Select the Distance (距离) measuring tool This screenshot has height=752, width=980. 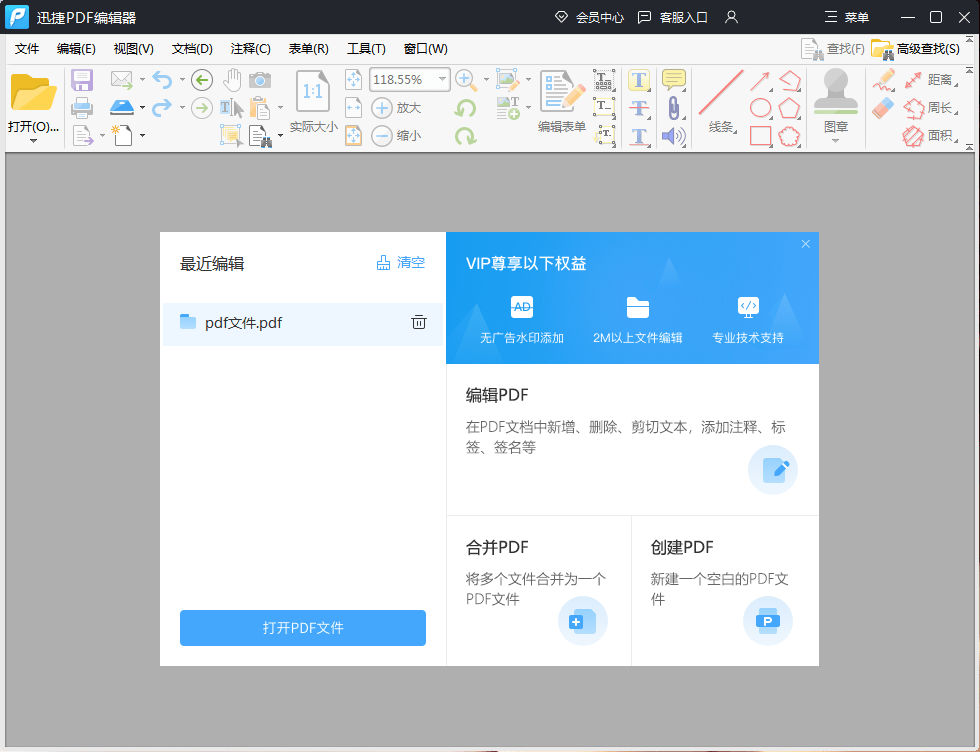(x=930, y=79)
